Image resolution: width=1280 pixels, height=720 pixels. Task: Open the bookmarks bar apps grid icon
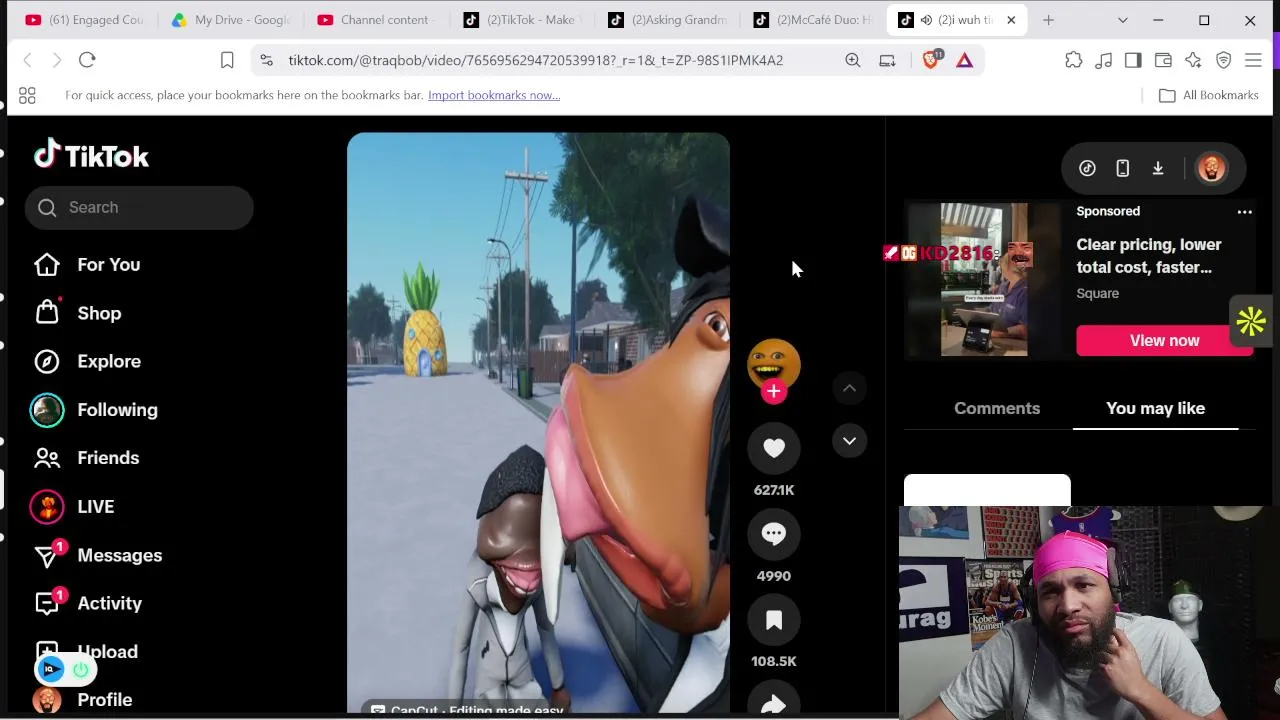click(27, 95)
